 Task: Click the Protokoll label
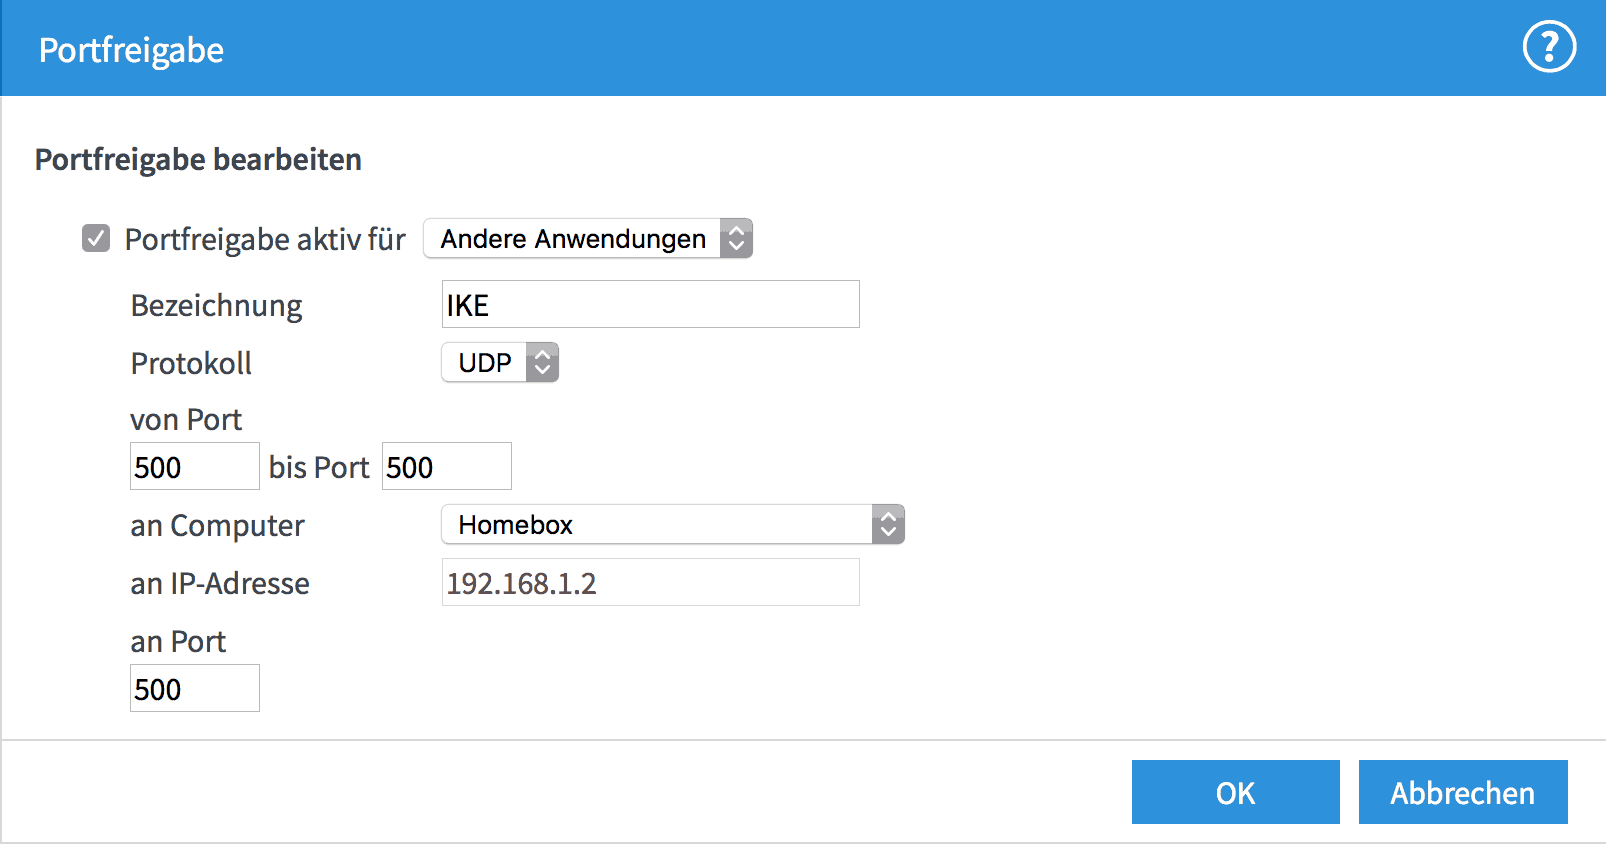tap(191, 363)
